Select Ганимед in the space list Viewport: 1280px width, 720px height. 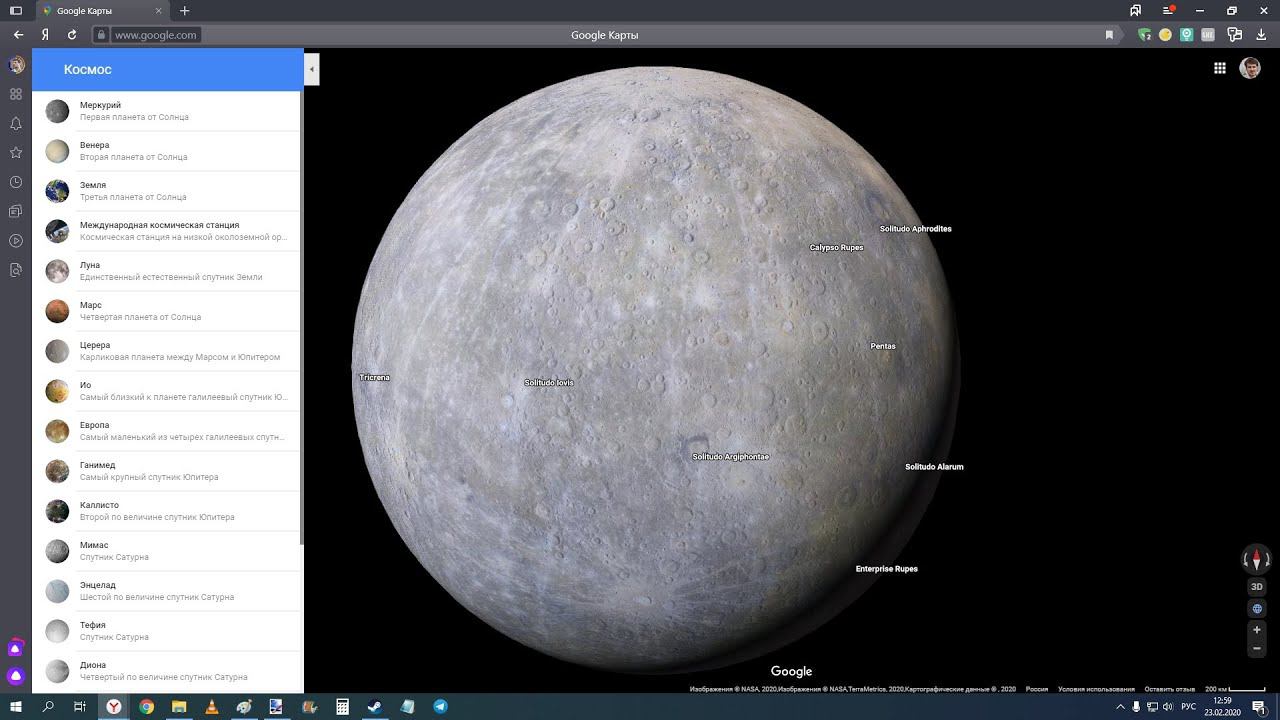[166, 471]
